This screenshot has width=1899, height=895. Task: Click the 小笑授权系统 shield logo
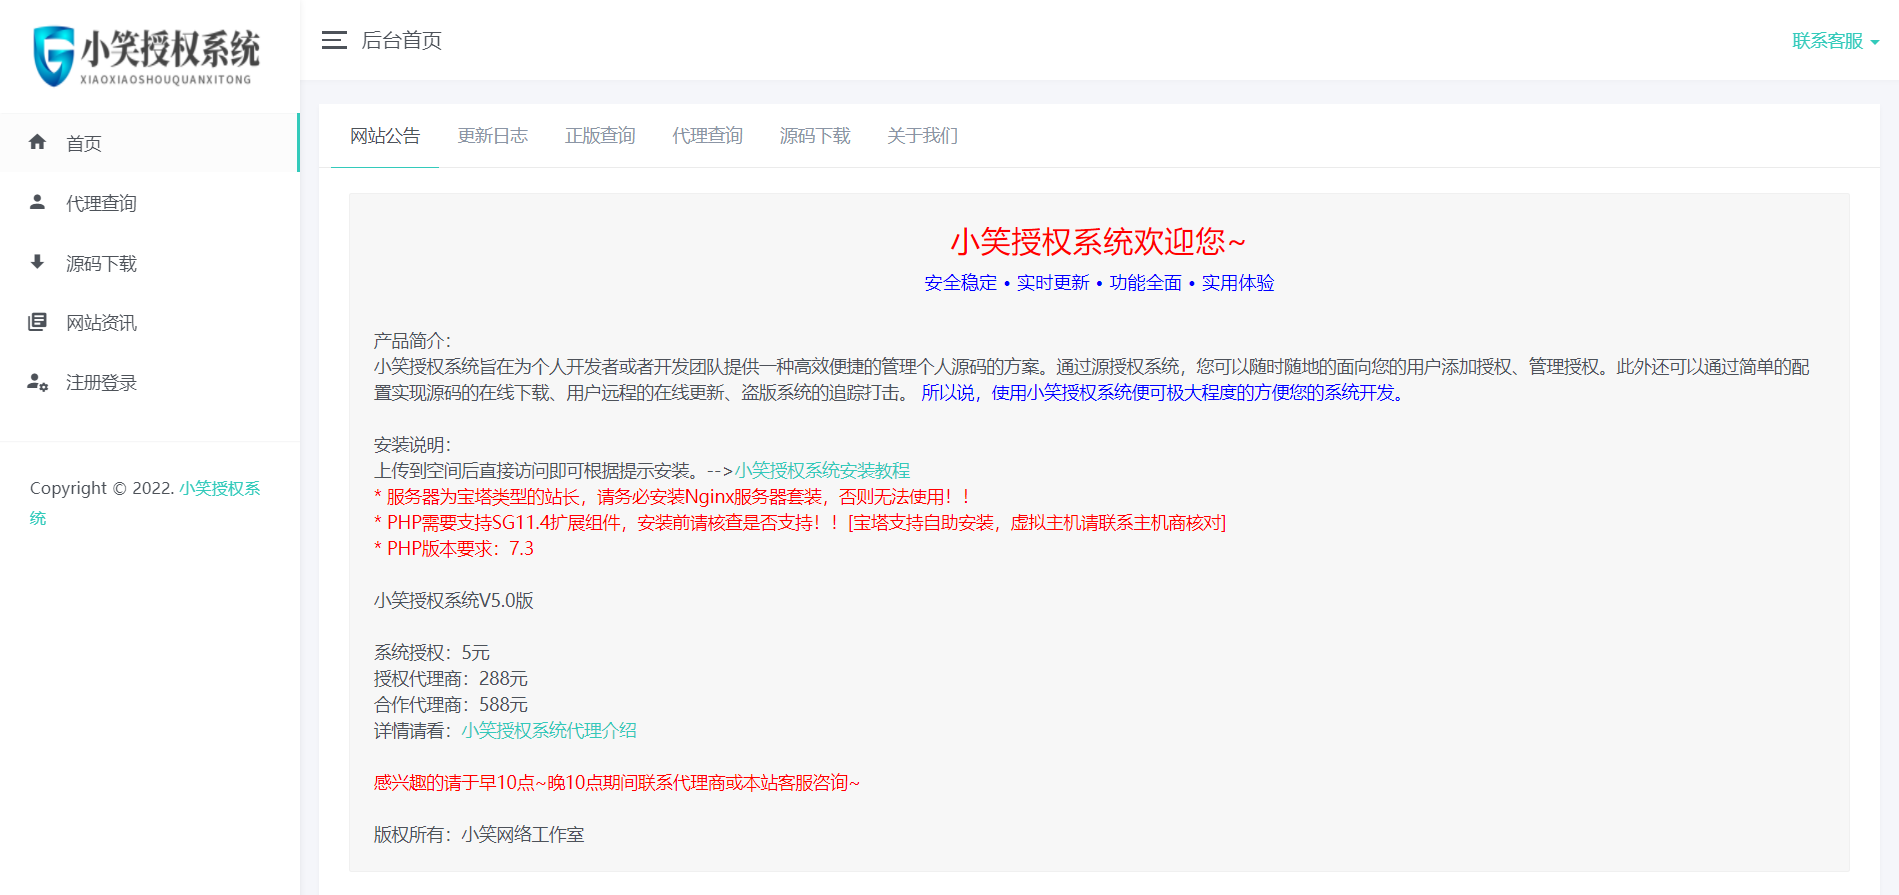point(53,56)
